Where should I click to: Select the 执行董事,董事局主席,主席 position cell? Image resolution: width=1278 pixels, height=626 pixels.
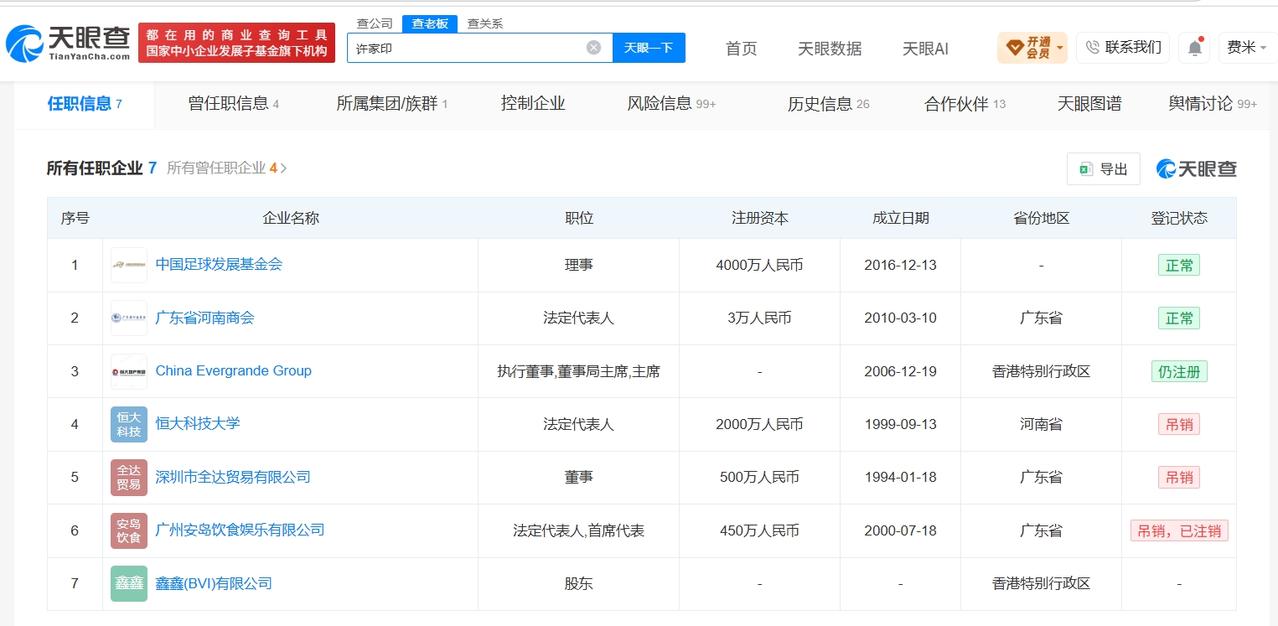click(578, 371)
